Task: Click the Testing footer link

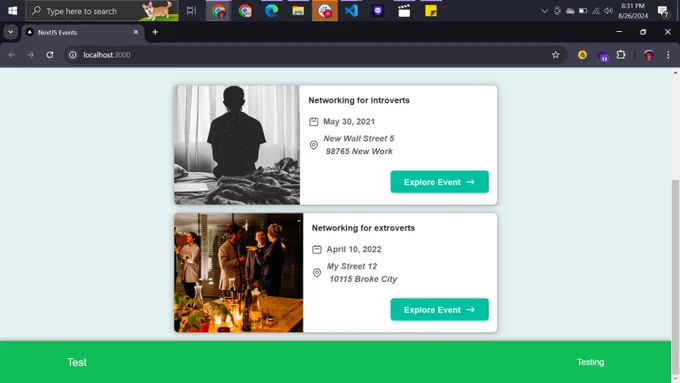Action: 590,362
